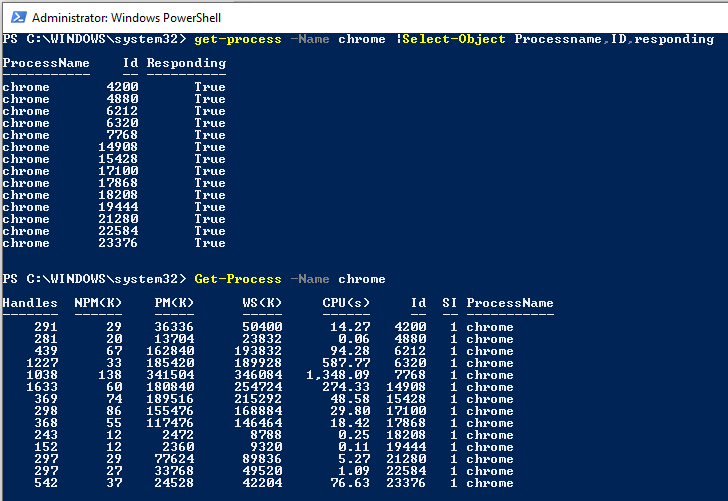Screen dimensions: 728x501
Task: Click WS value 50400
Action: point(262,327)
